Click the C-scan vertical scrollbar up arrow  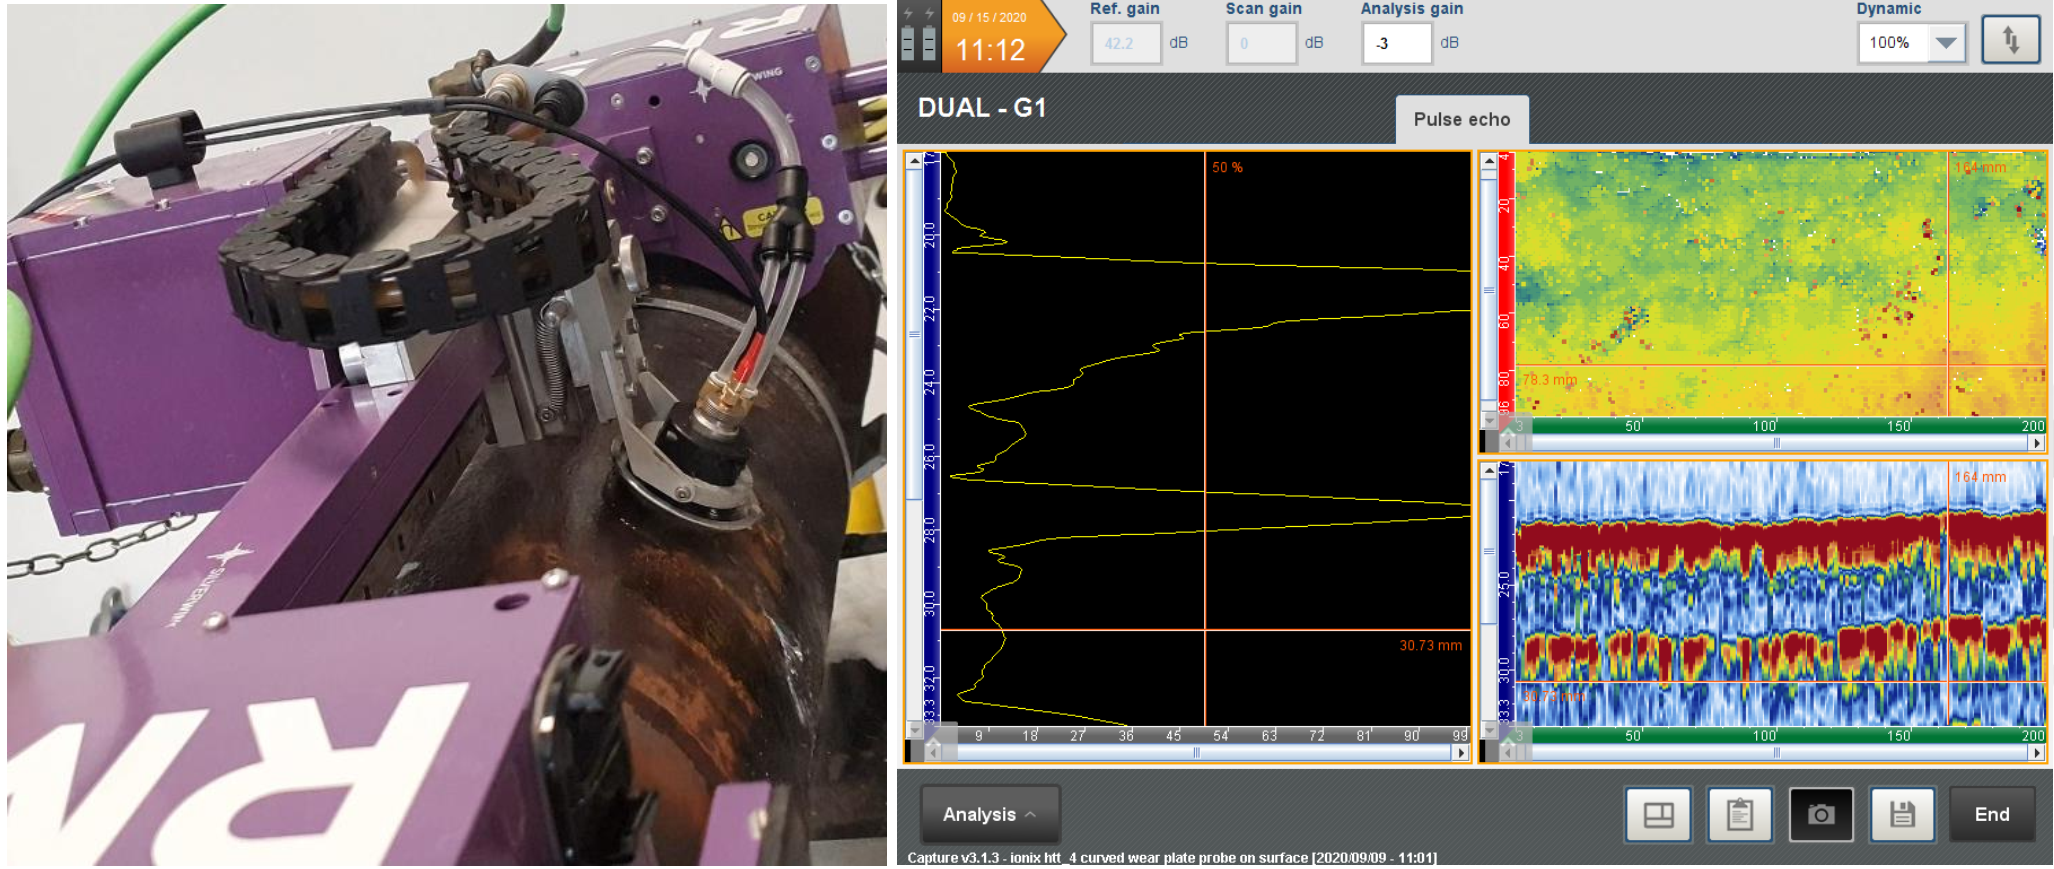[x=1489, y=161]
